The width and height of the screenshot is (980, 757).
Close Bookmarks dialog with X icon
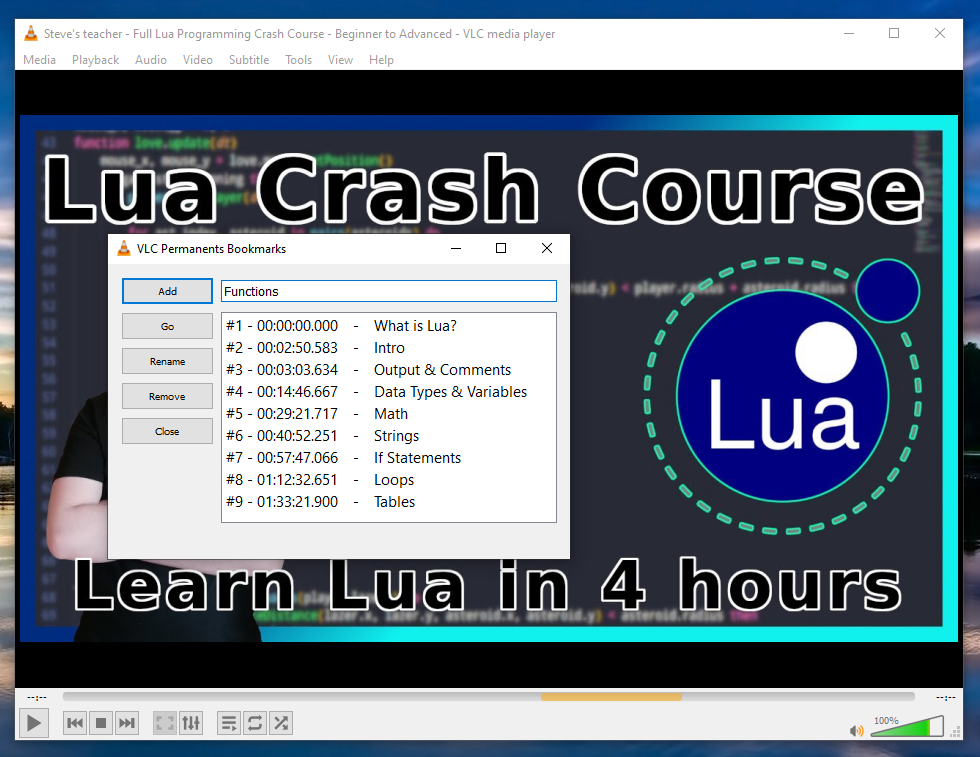547,248
